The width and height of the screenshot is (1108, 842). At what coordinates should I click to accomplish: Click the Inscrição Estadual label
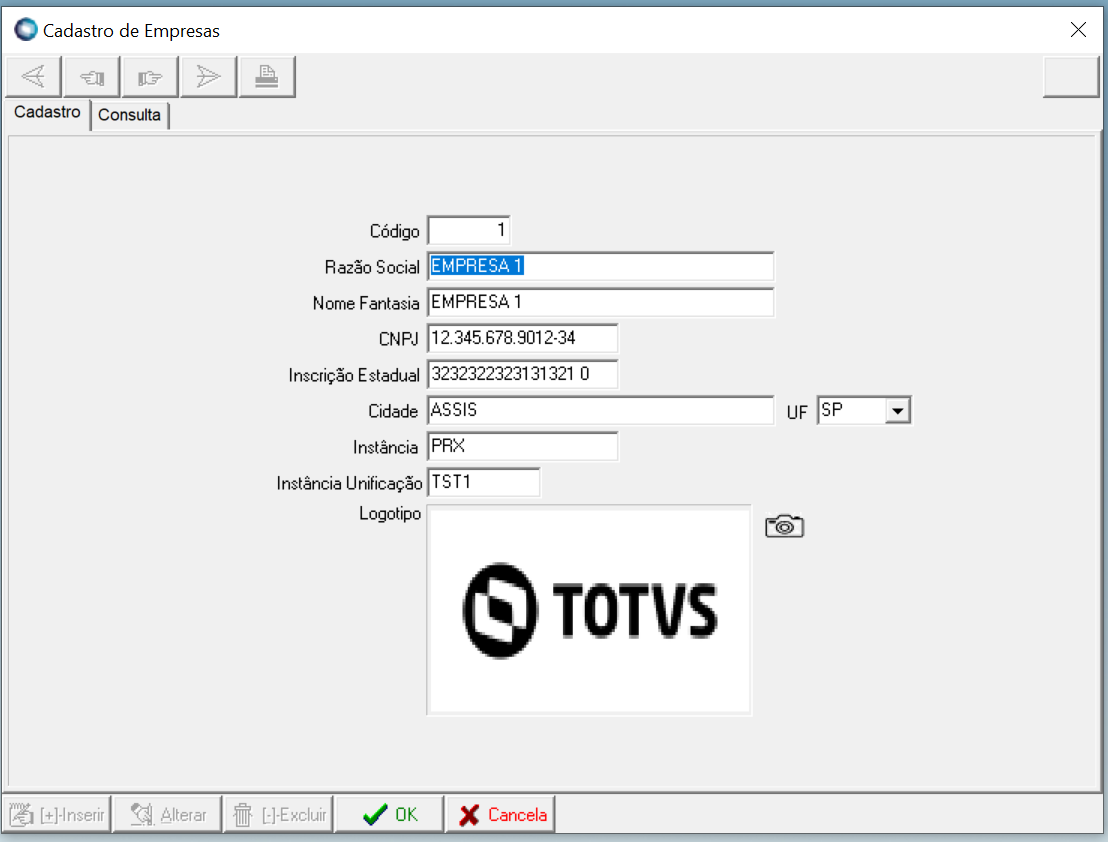coord(354,375)
